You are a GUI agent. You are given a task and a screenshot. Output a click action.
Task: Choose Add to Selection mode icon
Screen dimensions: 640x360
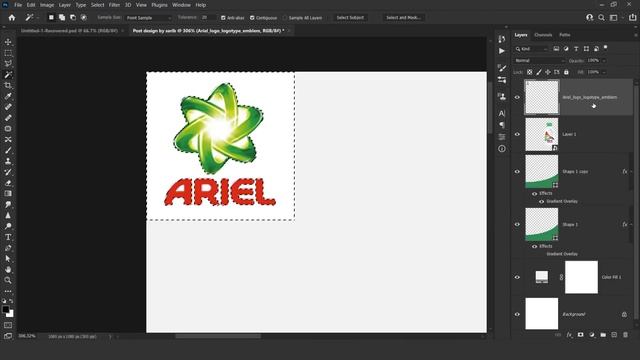tap(62, 18)
